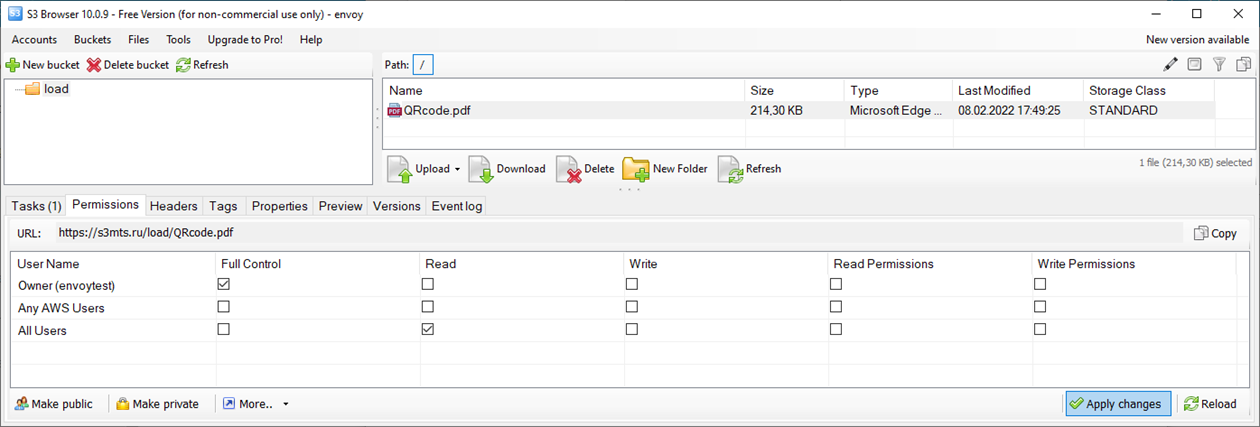Uncheck Full Control for Owner (envoytest)
Screen dimensions: 1260x427
(x=224, y=284)
